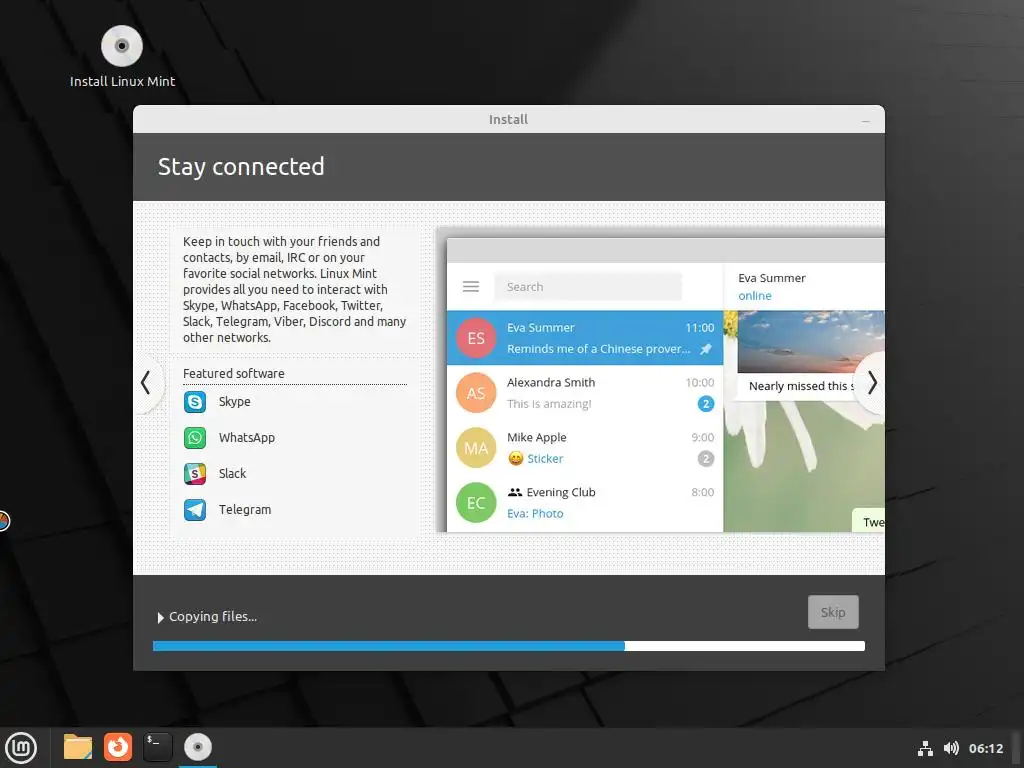
Task: Click the ES avatar for Eva Summer
Action: [x=476, y=338]
